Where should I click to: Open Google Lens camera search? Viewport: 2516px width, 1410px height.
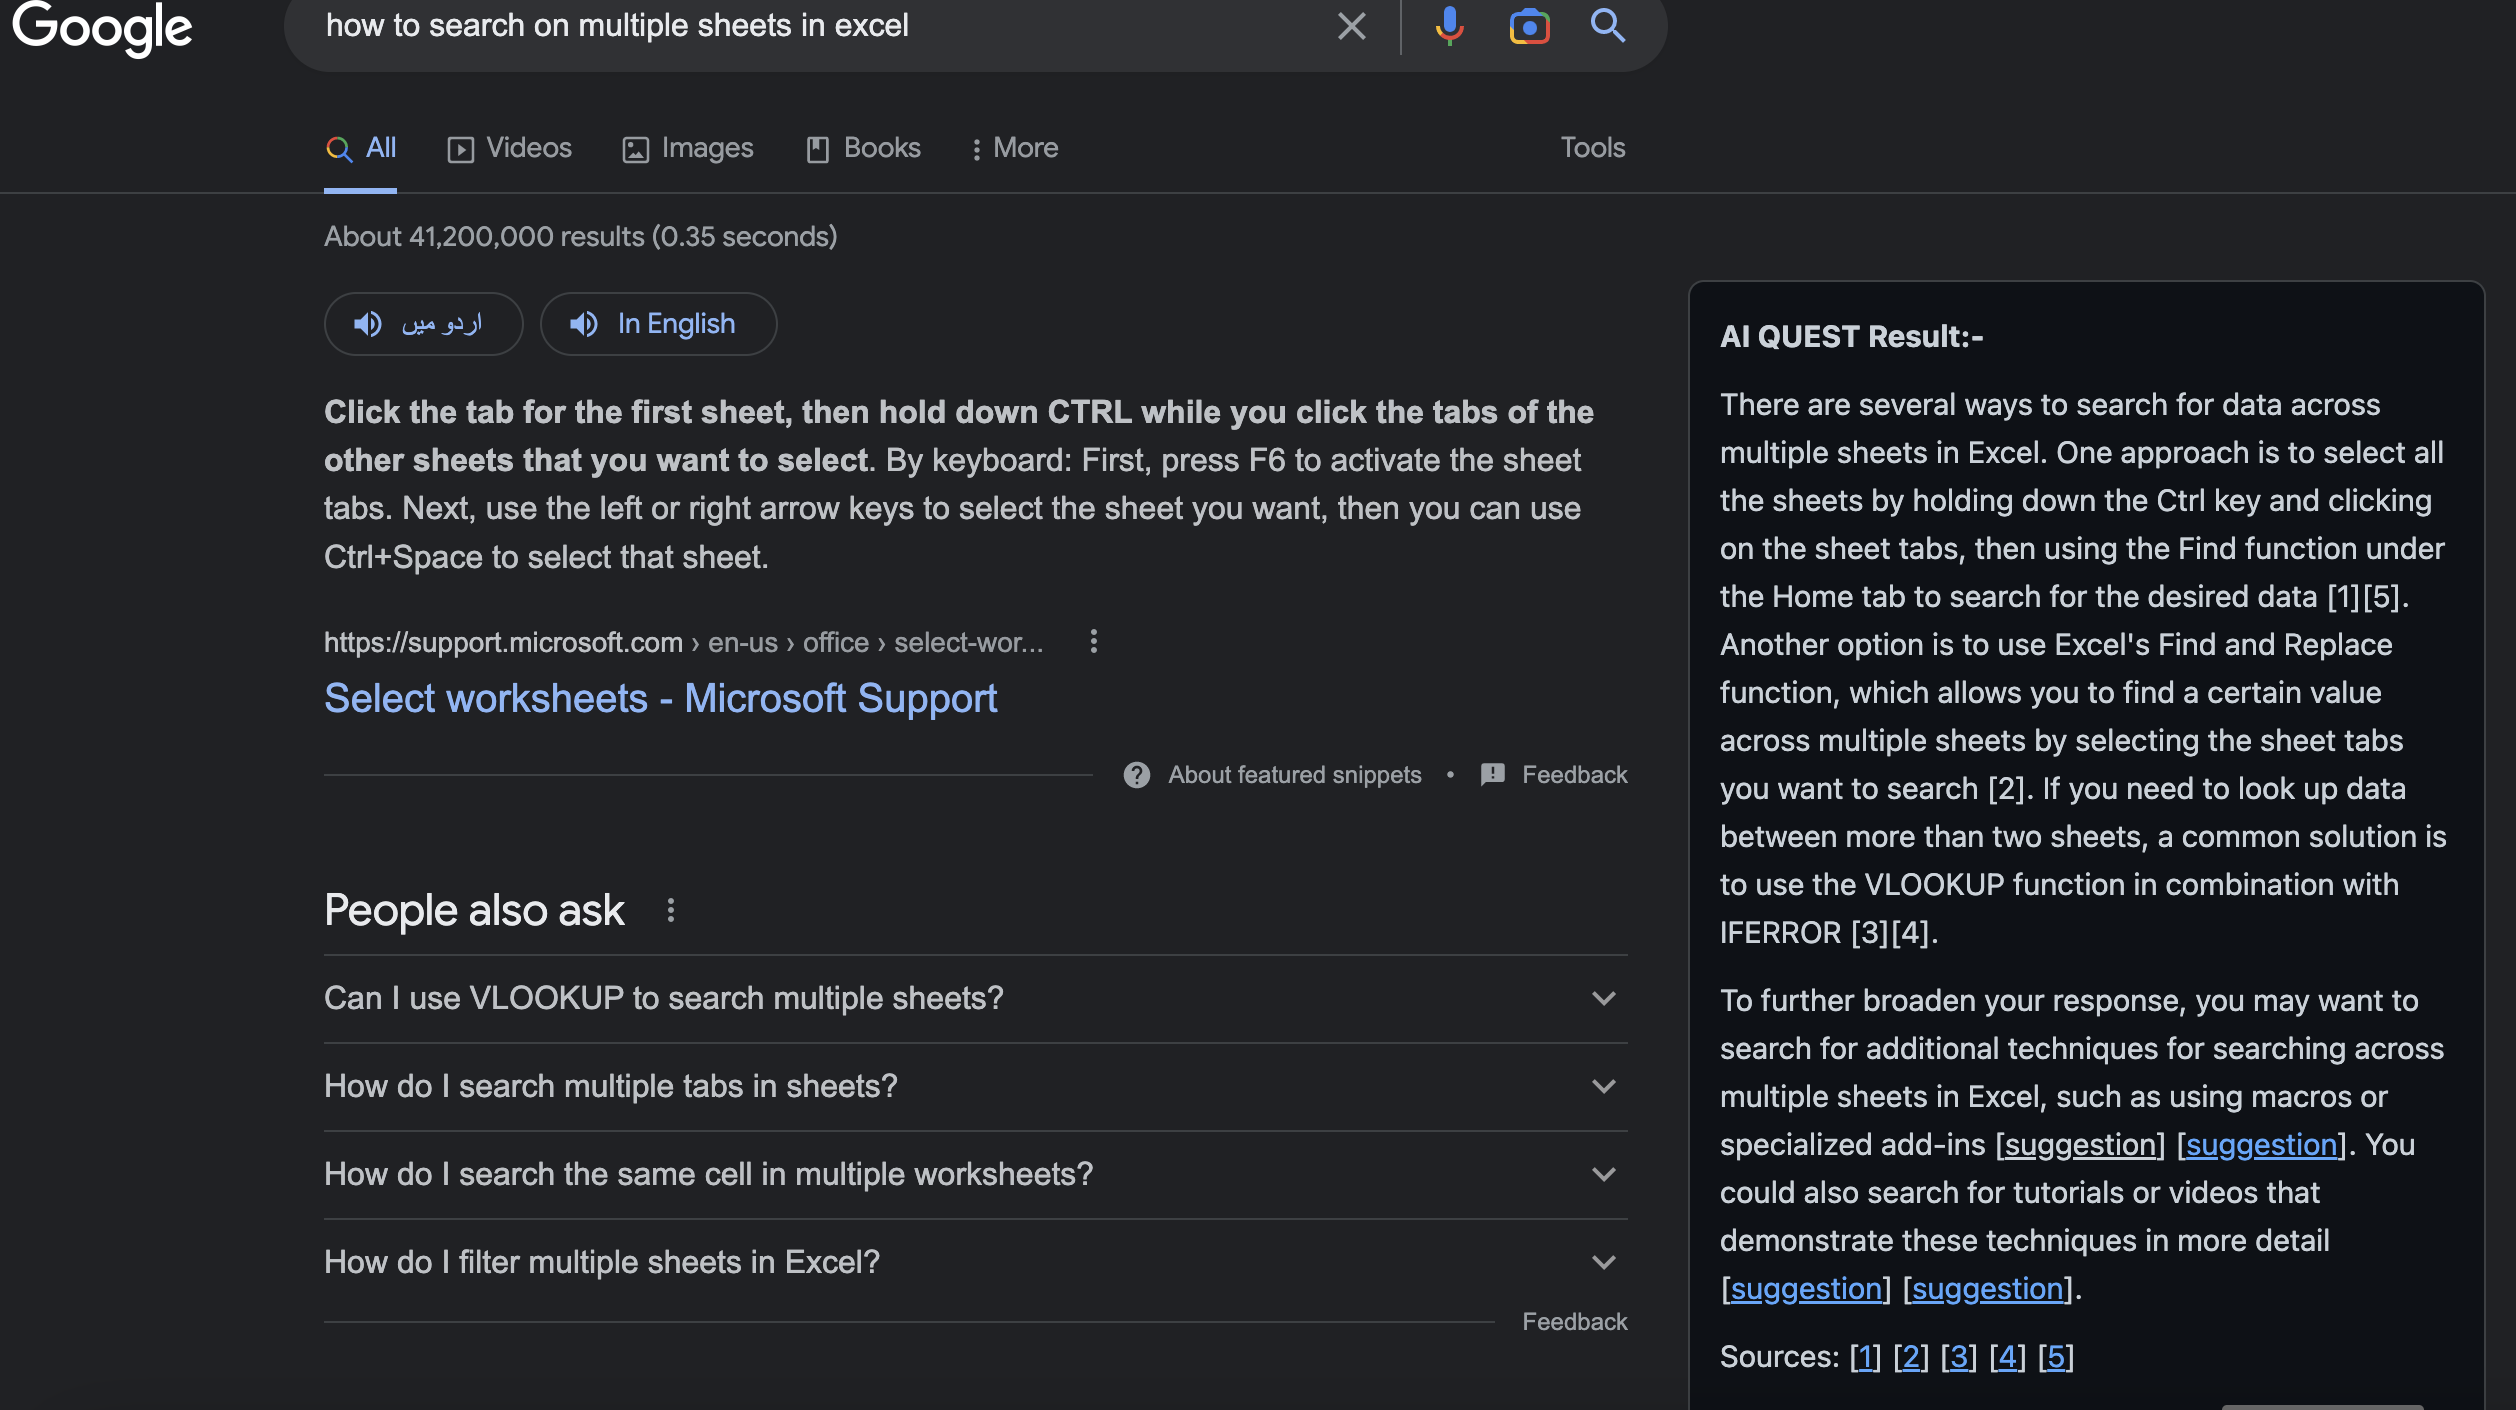tap(1529, 26)
